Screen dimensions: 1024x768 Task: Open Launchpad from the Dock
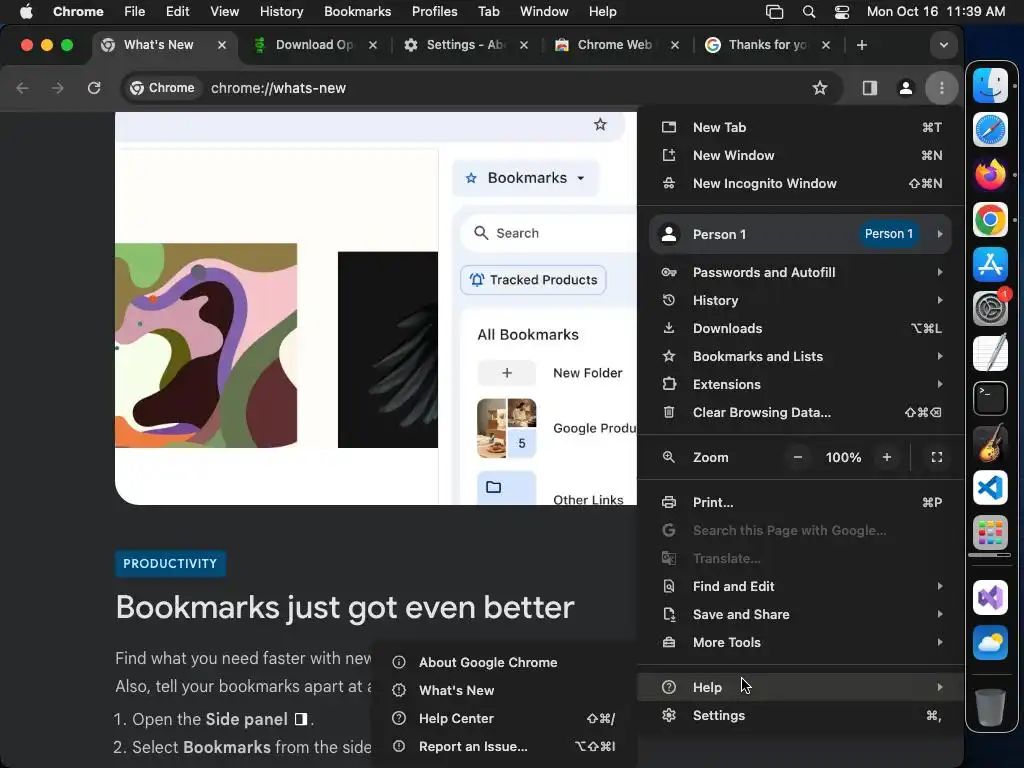tap(990, 533)
